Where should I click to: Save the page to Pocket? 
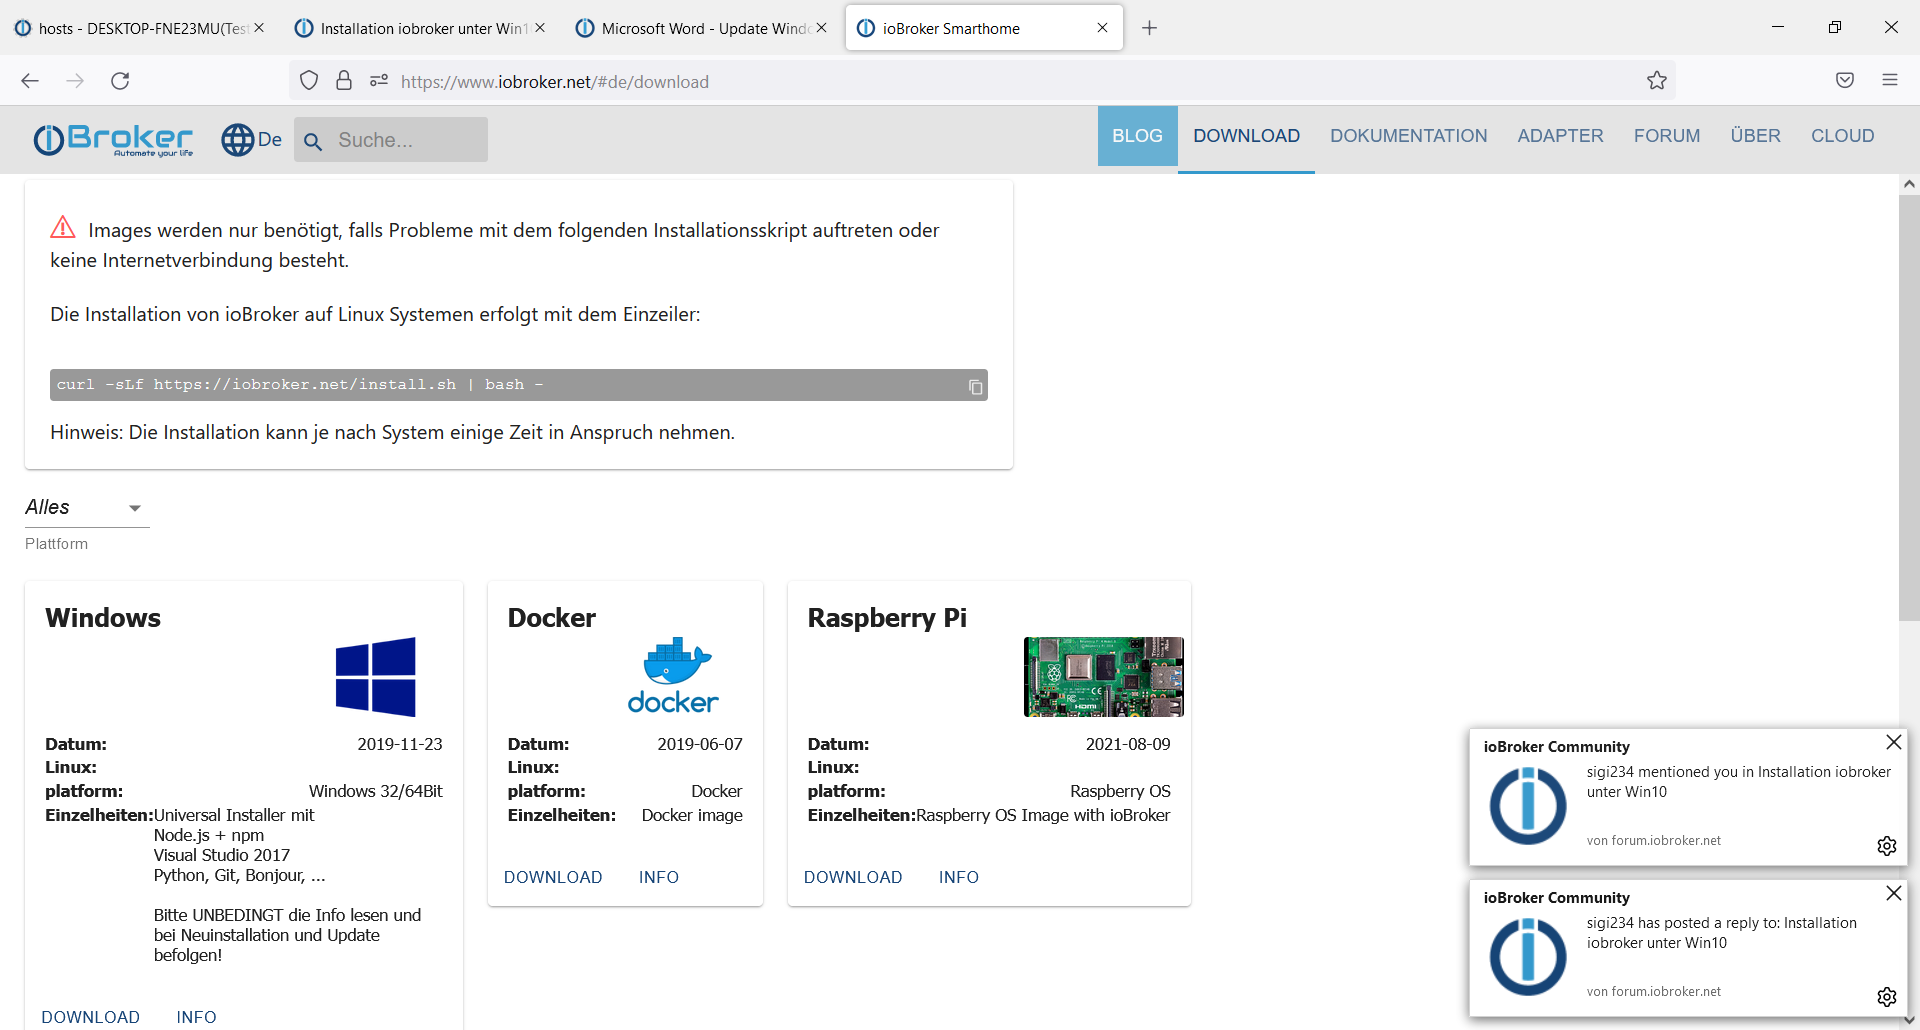pyautogui.click(x=1845, y=81)
